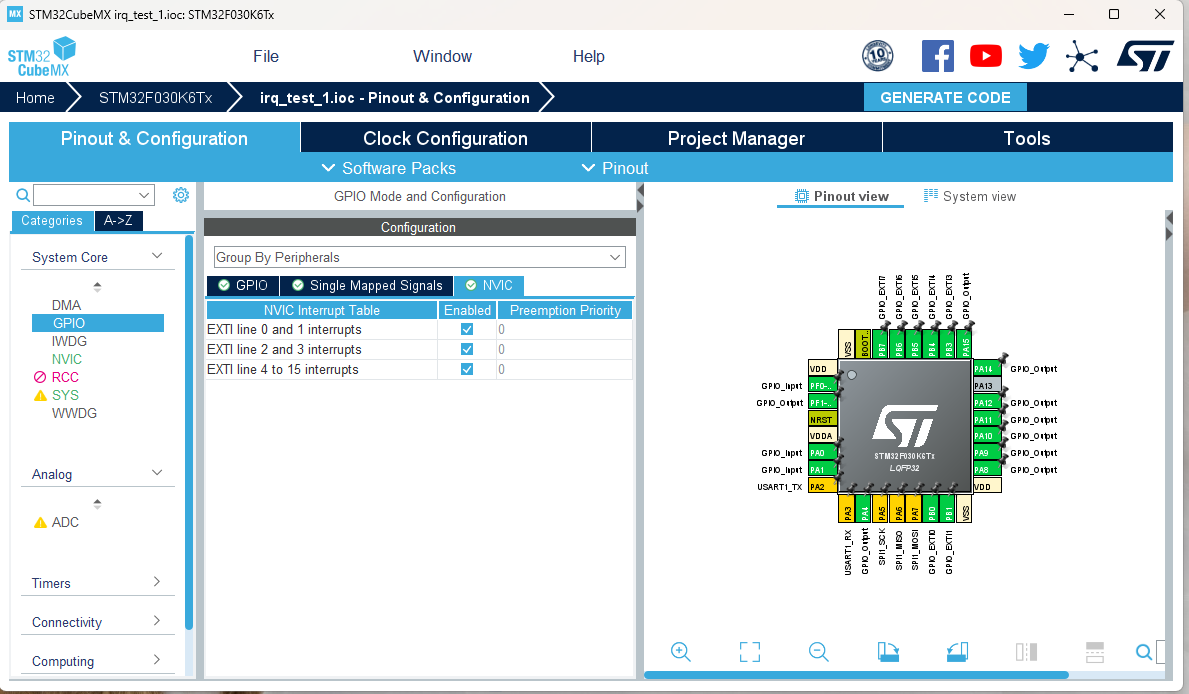Switch to the Clock Configuration tab
Image resolution: width=1189 pixels, height=694 pixels.
coord(446,138)
